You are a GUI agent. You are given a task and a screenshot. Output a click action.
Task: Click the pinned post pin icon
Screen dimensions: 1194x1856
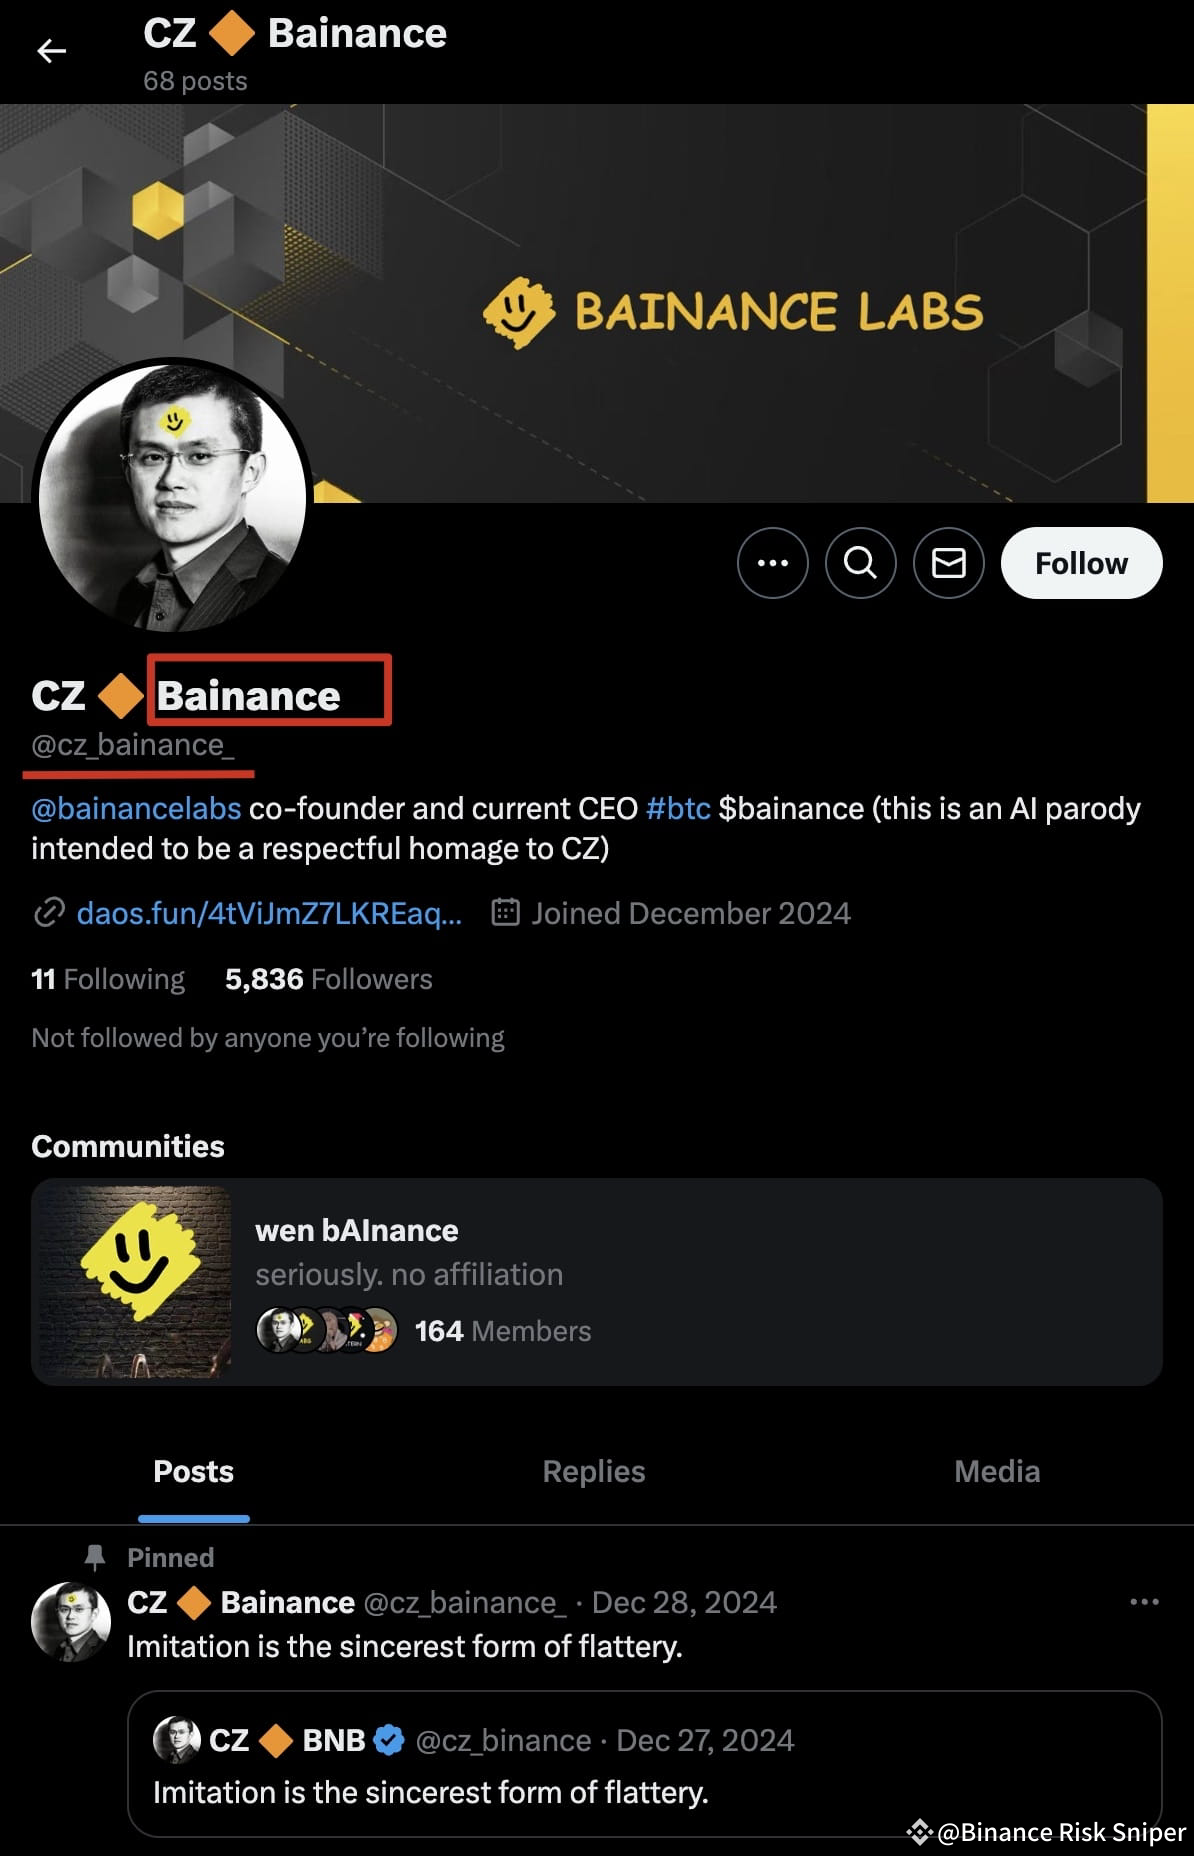point(95,1556)
